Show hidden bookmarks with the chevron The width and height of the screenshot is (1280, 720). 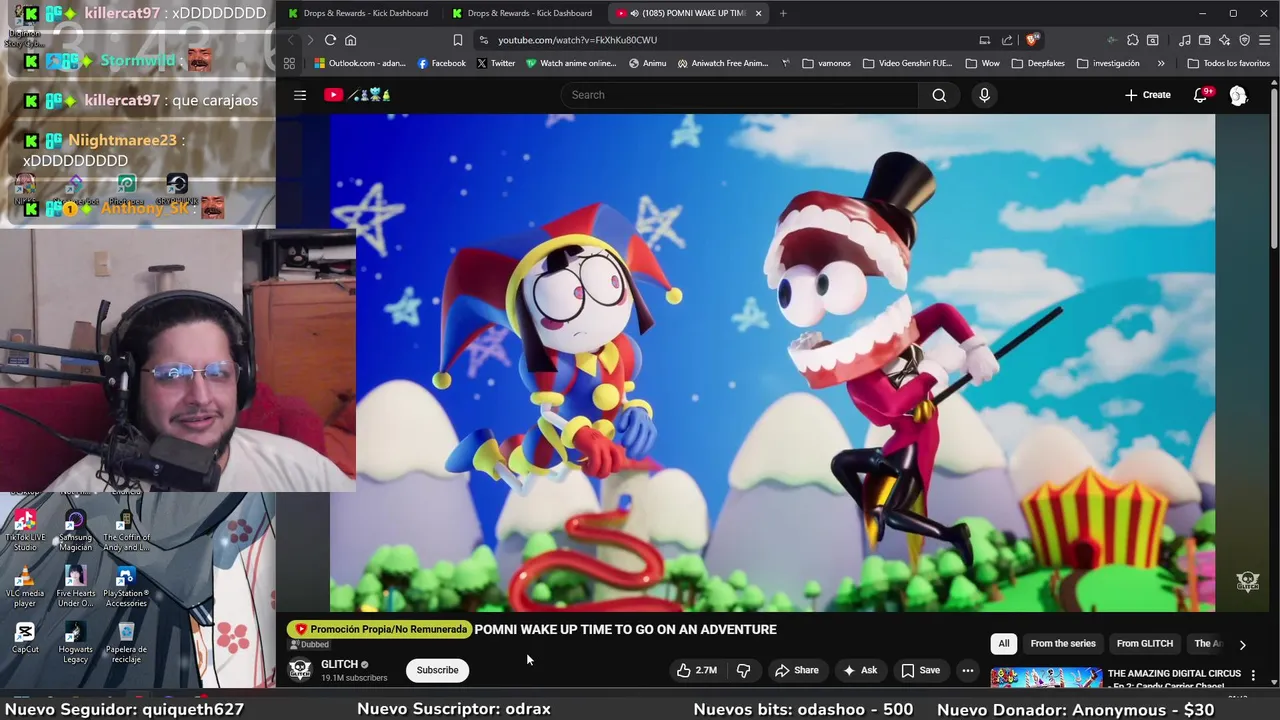1160,63
